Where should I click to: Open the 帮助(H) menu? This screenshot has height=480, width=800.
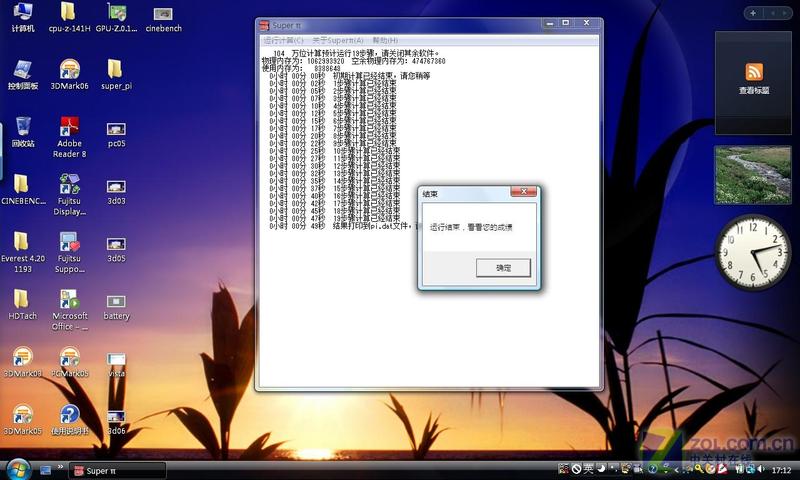(385, 40)
